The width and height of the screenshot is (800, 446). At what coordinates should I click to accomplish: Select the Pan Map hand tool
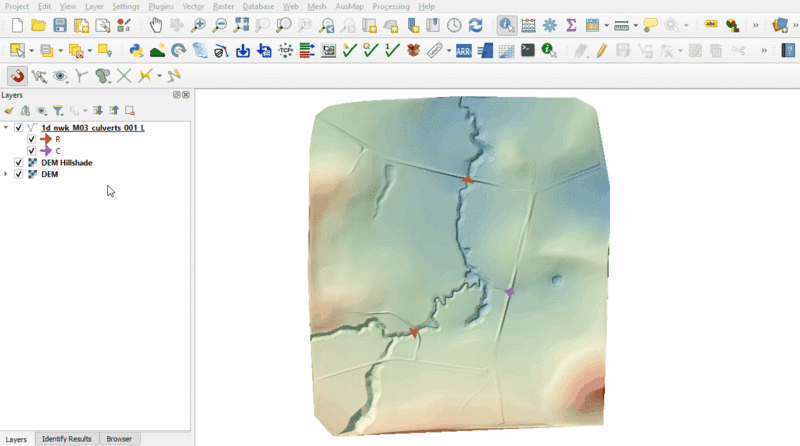157,25
